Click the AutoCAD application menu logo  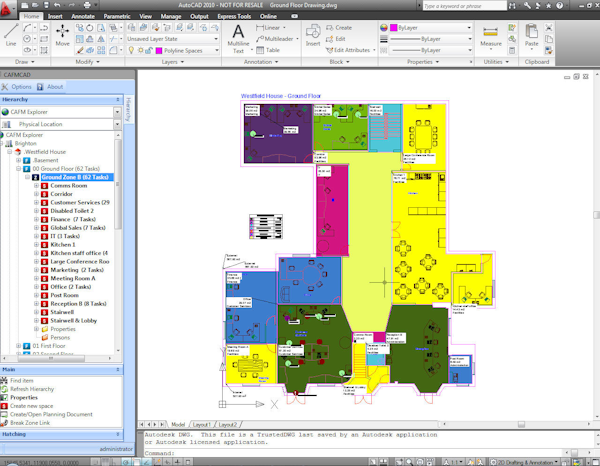[x=6, y=8]
